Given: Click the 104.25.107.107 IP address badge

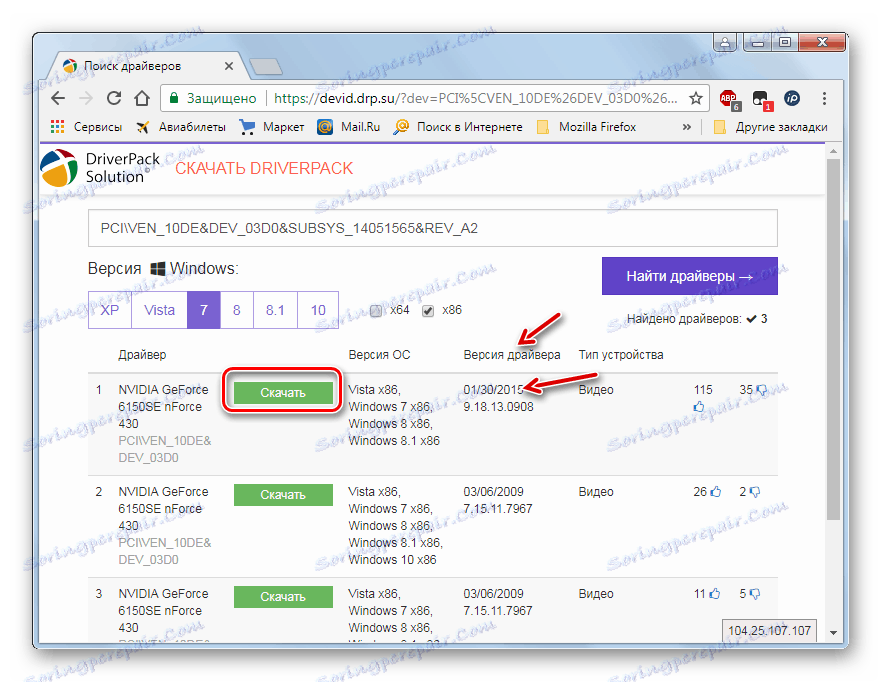Looking at the screenshot, I should (770, 630).
